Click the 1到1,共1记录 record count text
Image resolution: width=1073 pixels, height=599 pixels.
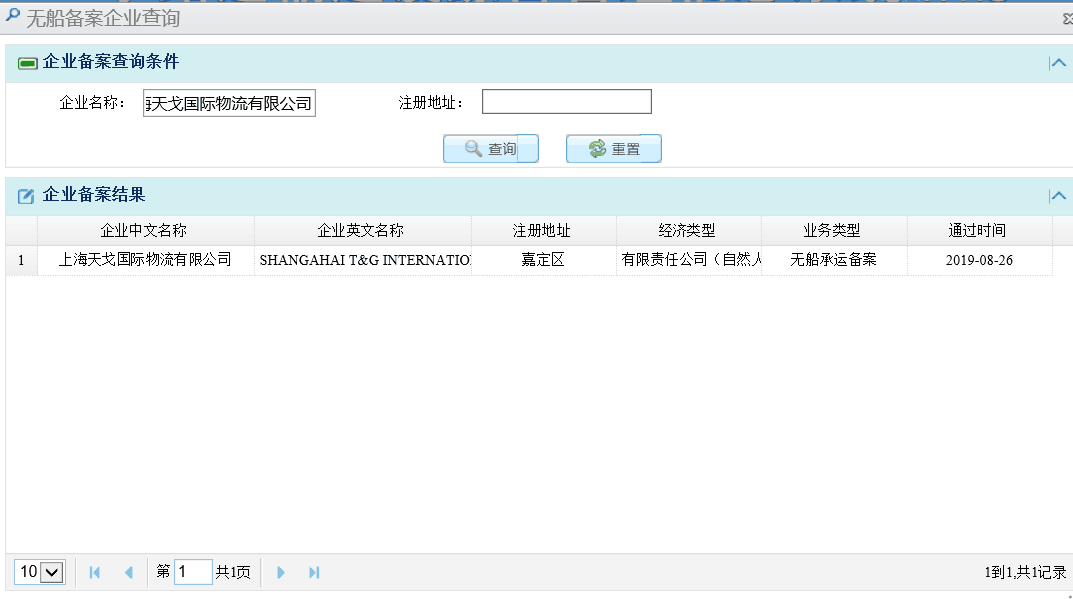point(1025,572)
